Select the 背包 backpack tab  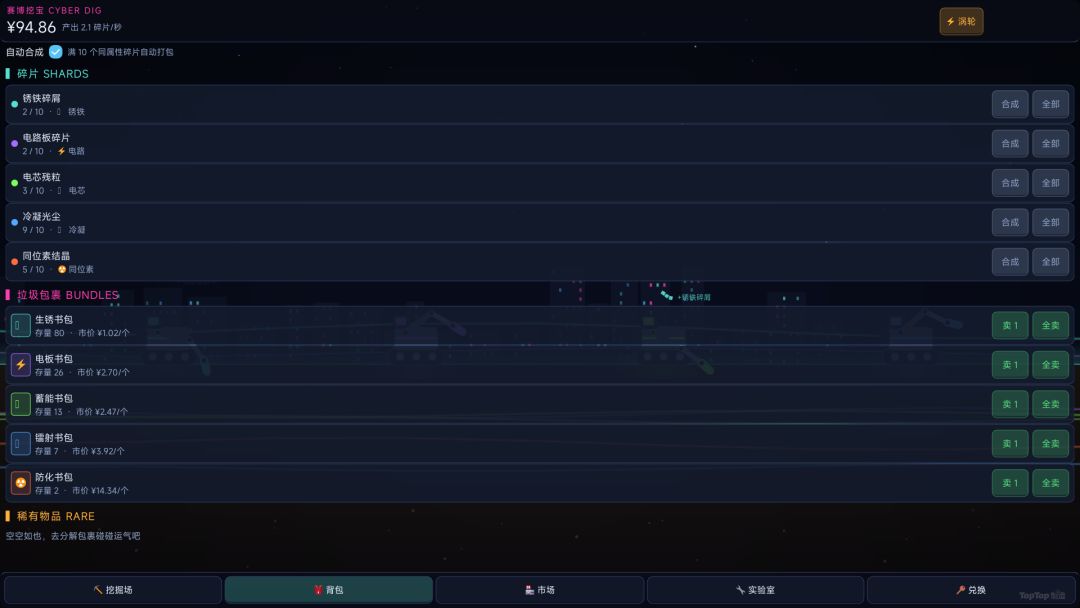click(x=329, y=590)
